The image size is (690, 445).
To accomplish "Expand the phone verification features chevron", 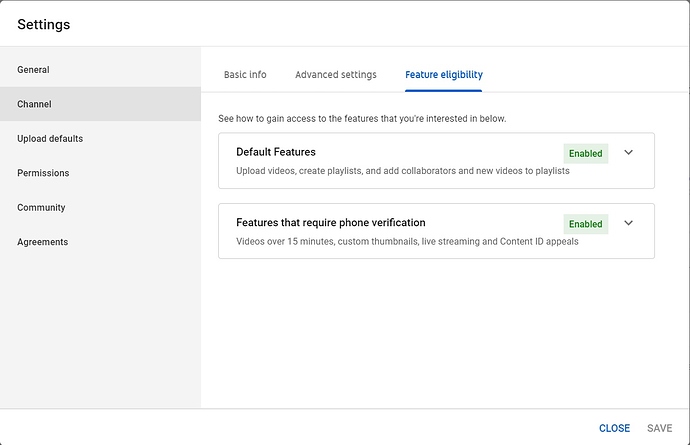I will [x=628, y=223].
